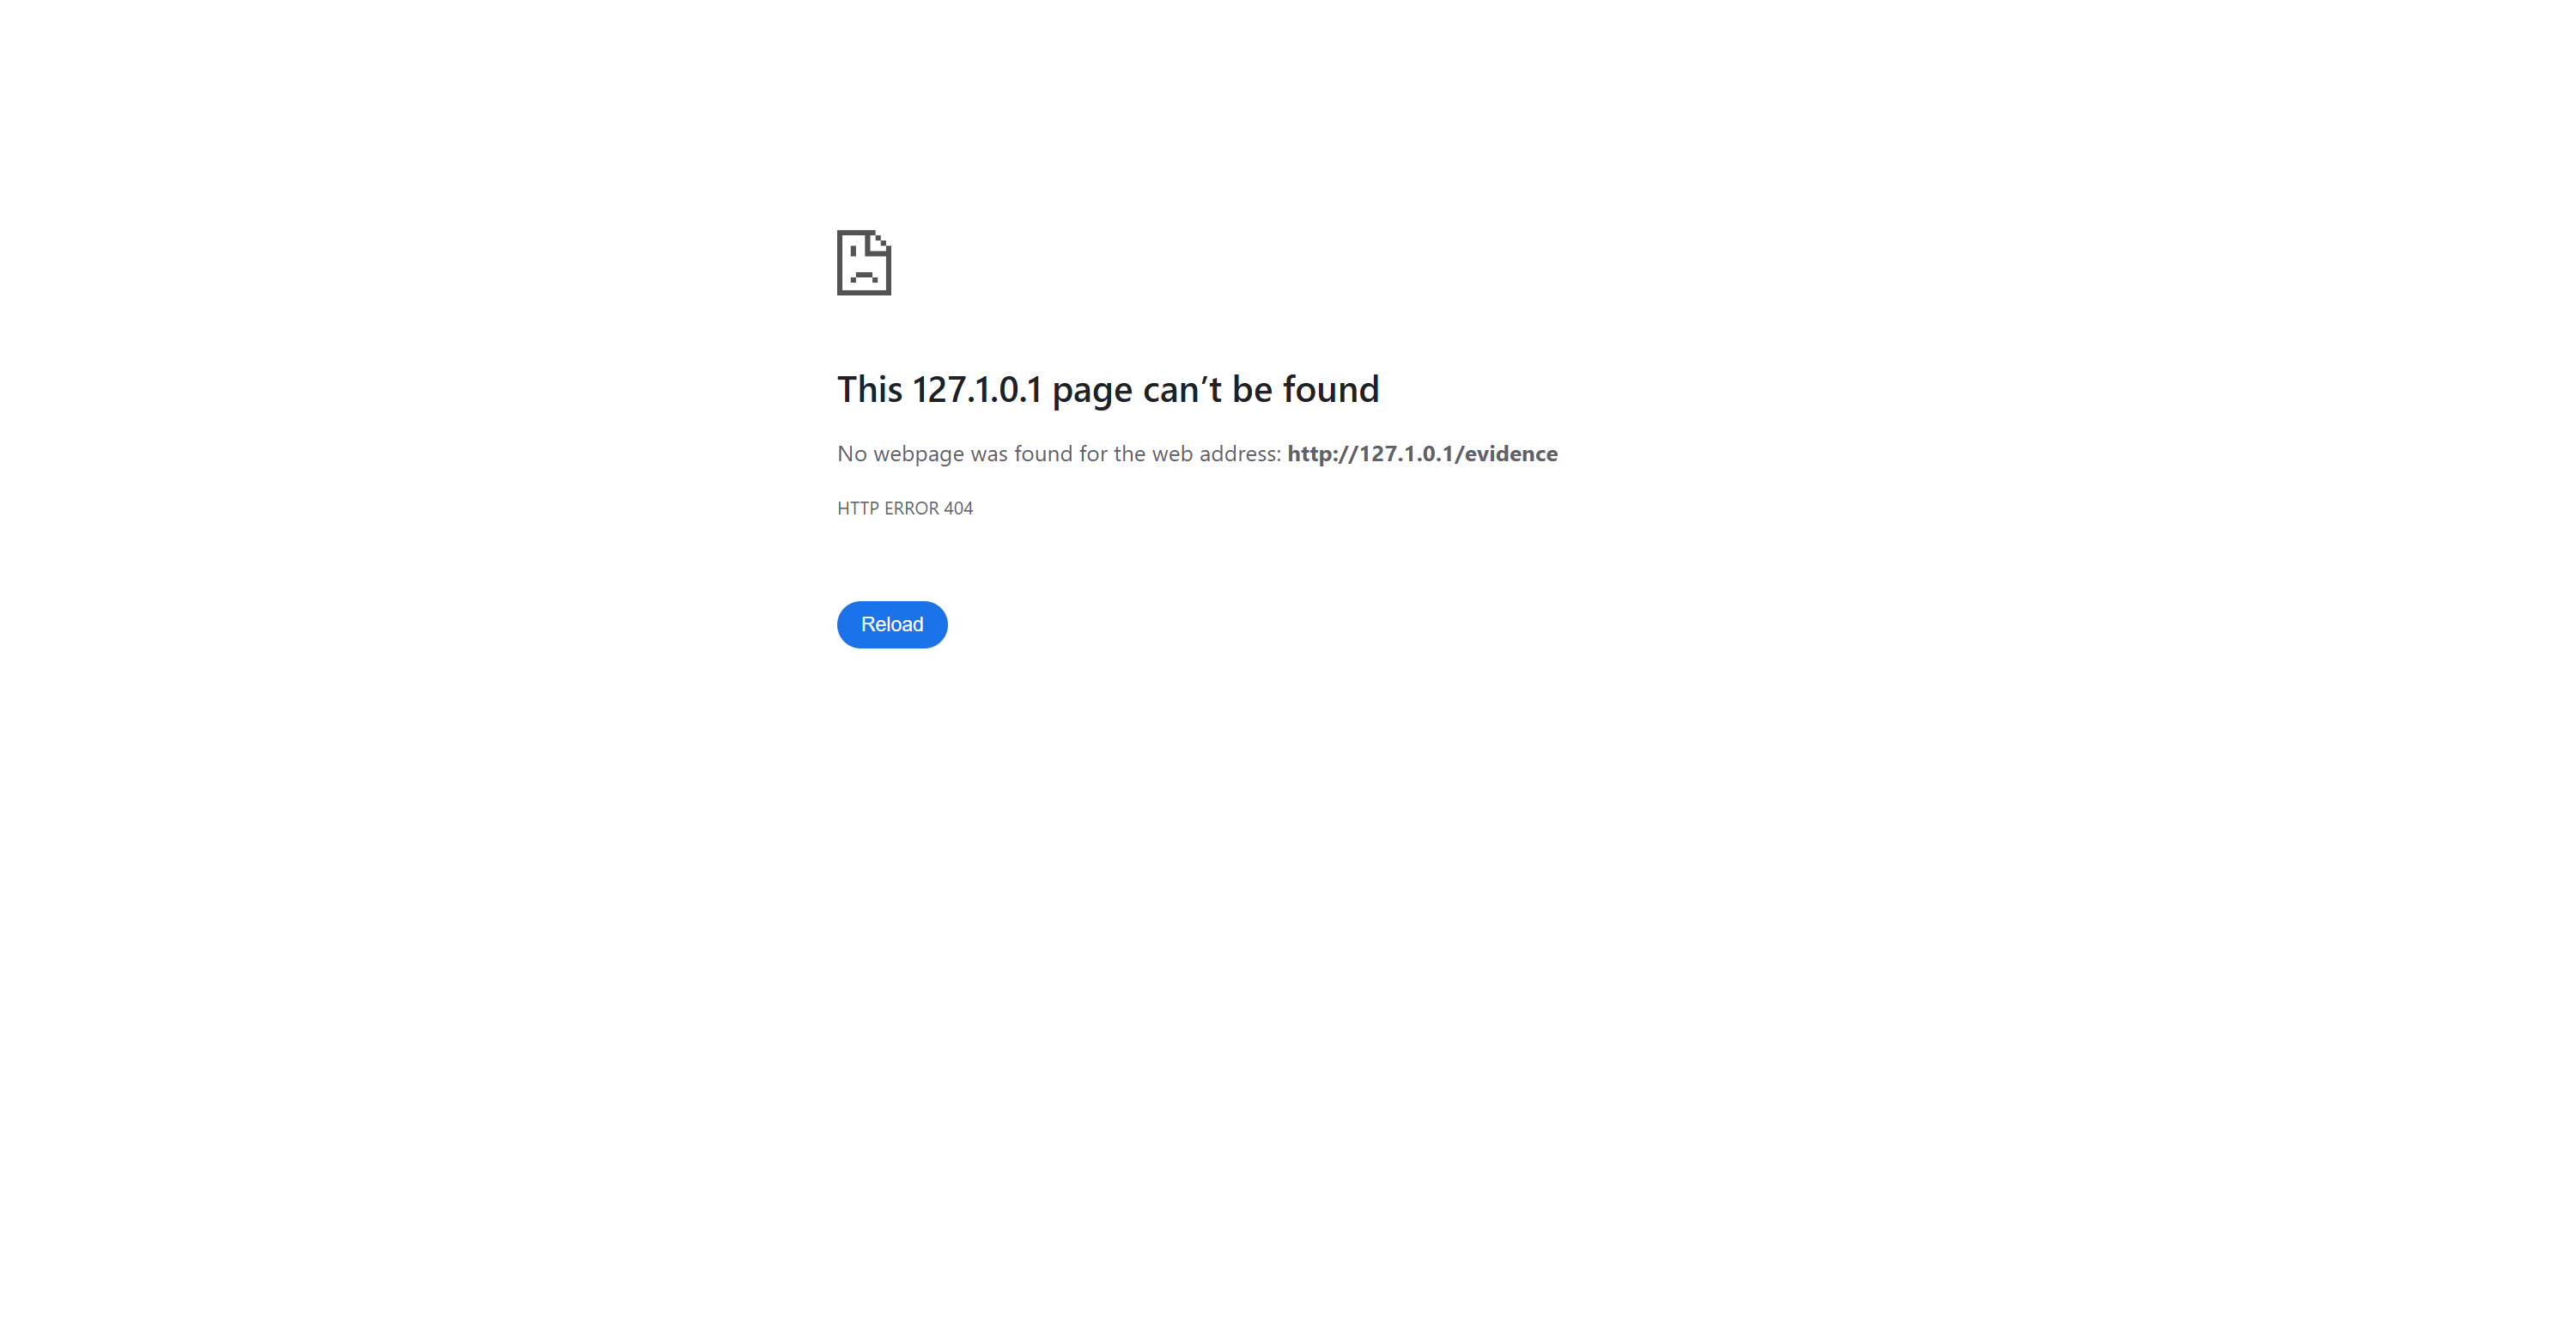Click the word "This" in the heading
2576x1339 pixels.
click(x=870, y=390)
